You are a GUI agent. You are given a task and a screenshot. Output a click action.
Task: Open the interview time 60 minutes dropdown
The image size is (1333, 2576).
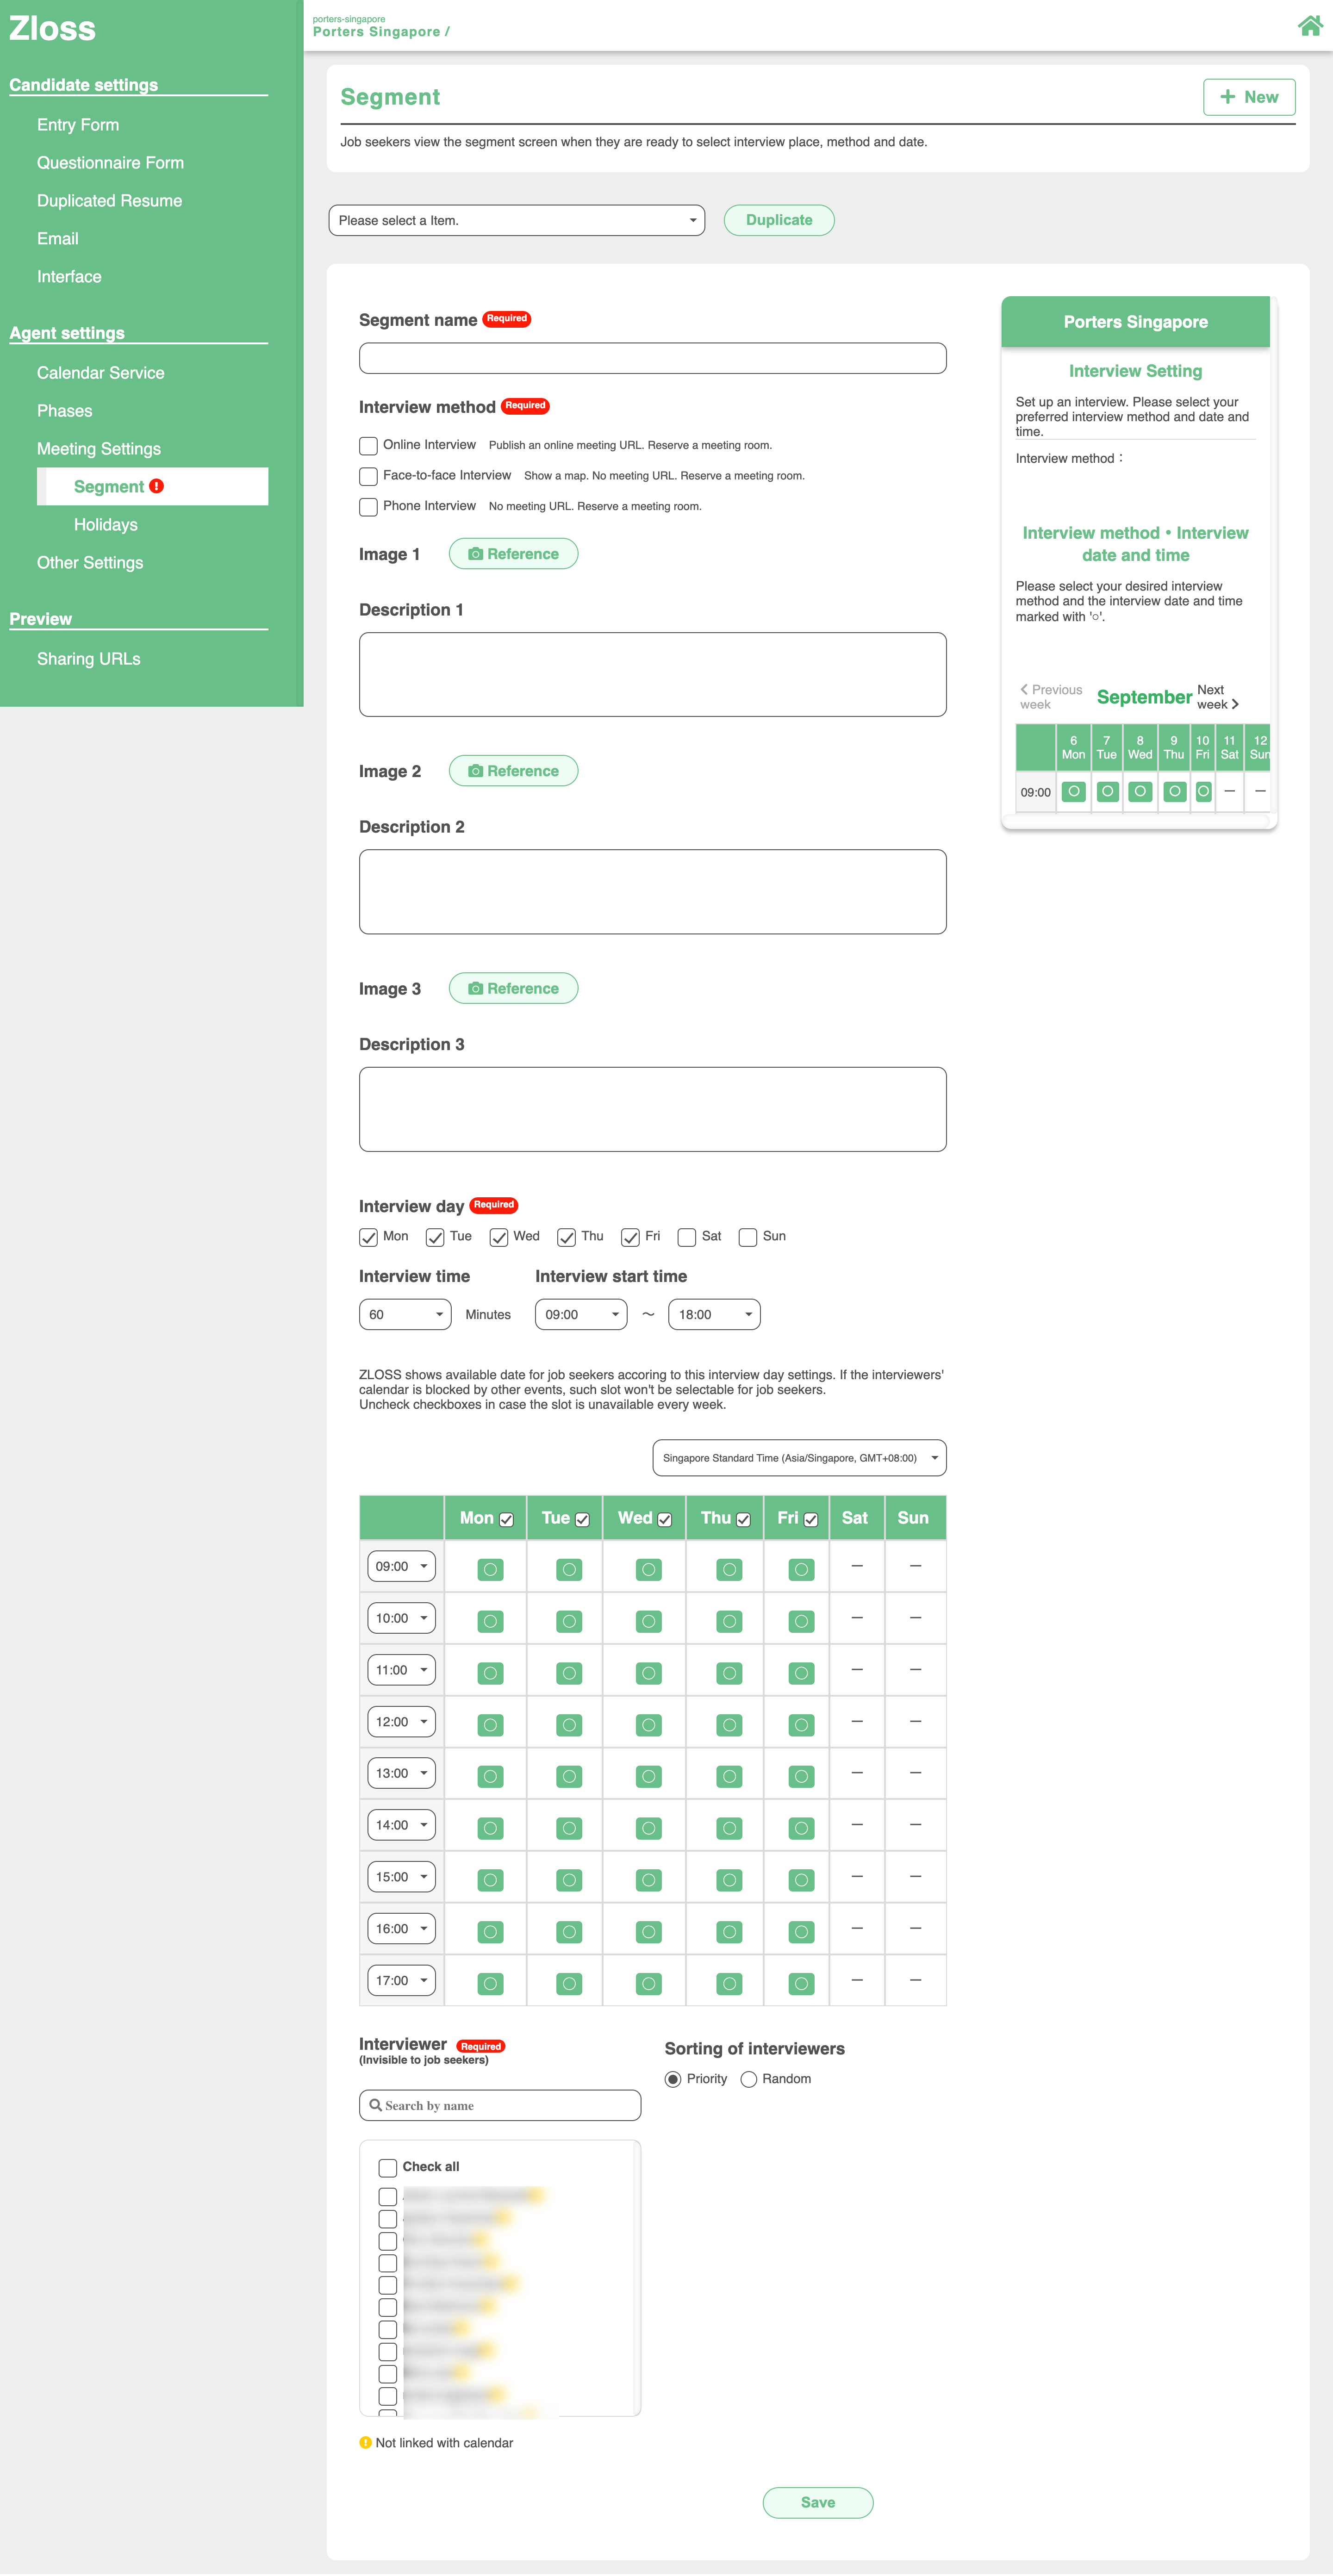coord(405,1314)
